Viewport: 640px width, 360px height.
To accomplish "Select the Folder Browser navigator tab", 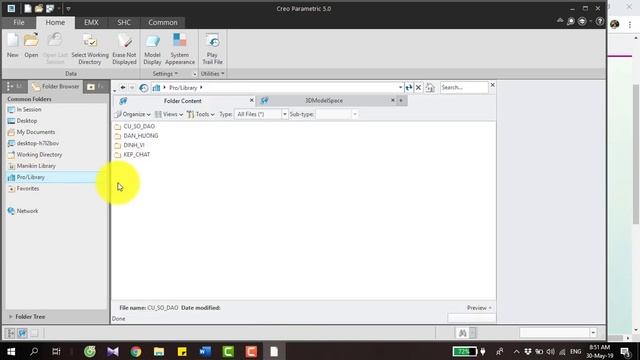I will (x=56, y=87).
